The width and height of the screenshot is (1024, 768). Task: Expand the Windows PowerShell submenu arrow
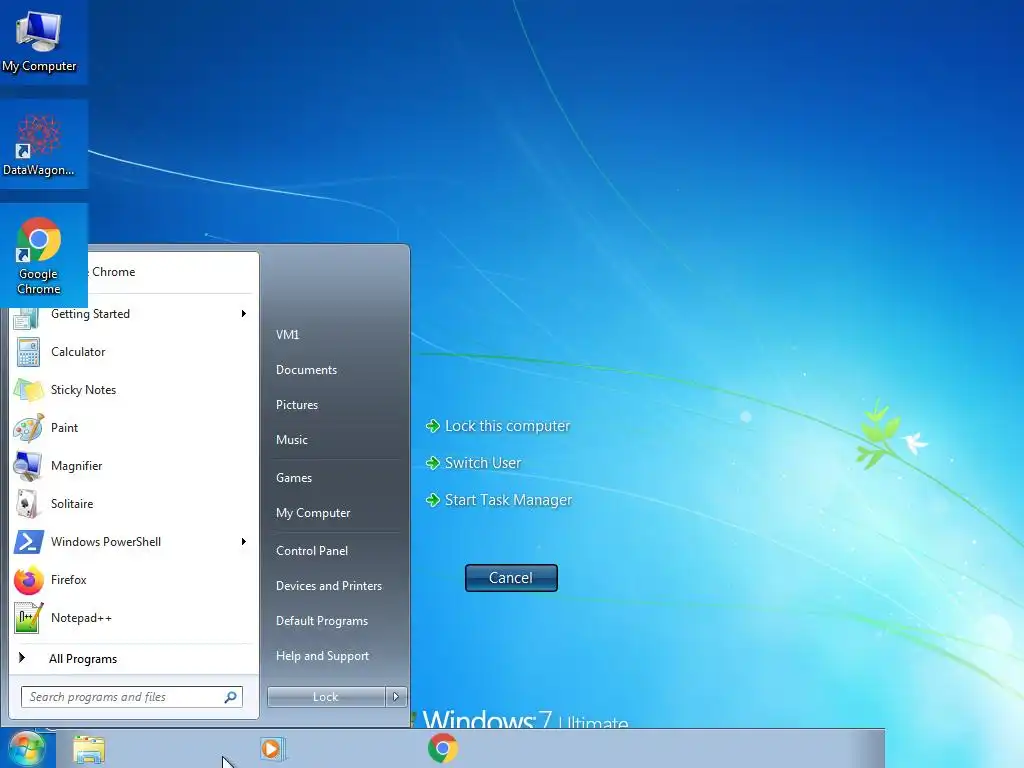[x=244, y=542]
